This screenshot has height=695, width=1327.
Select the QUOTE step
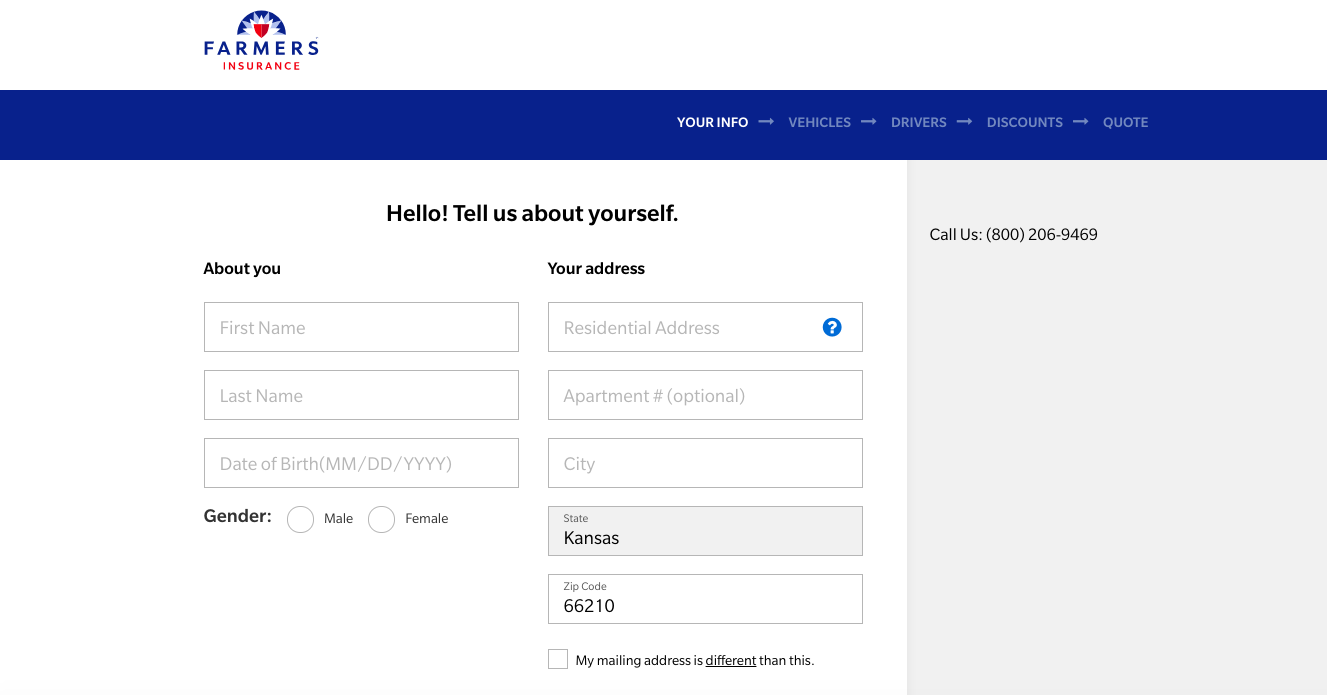1125,121
